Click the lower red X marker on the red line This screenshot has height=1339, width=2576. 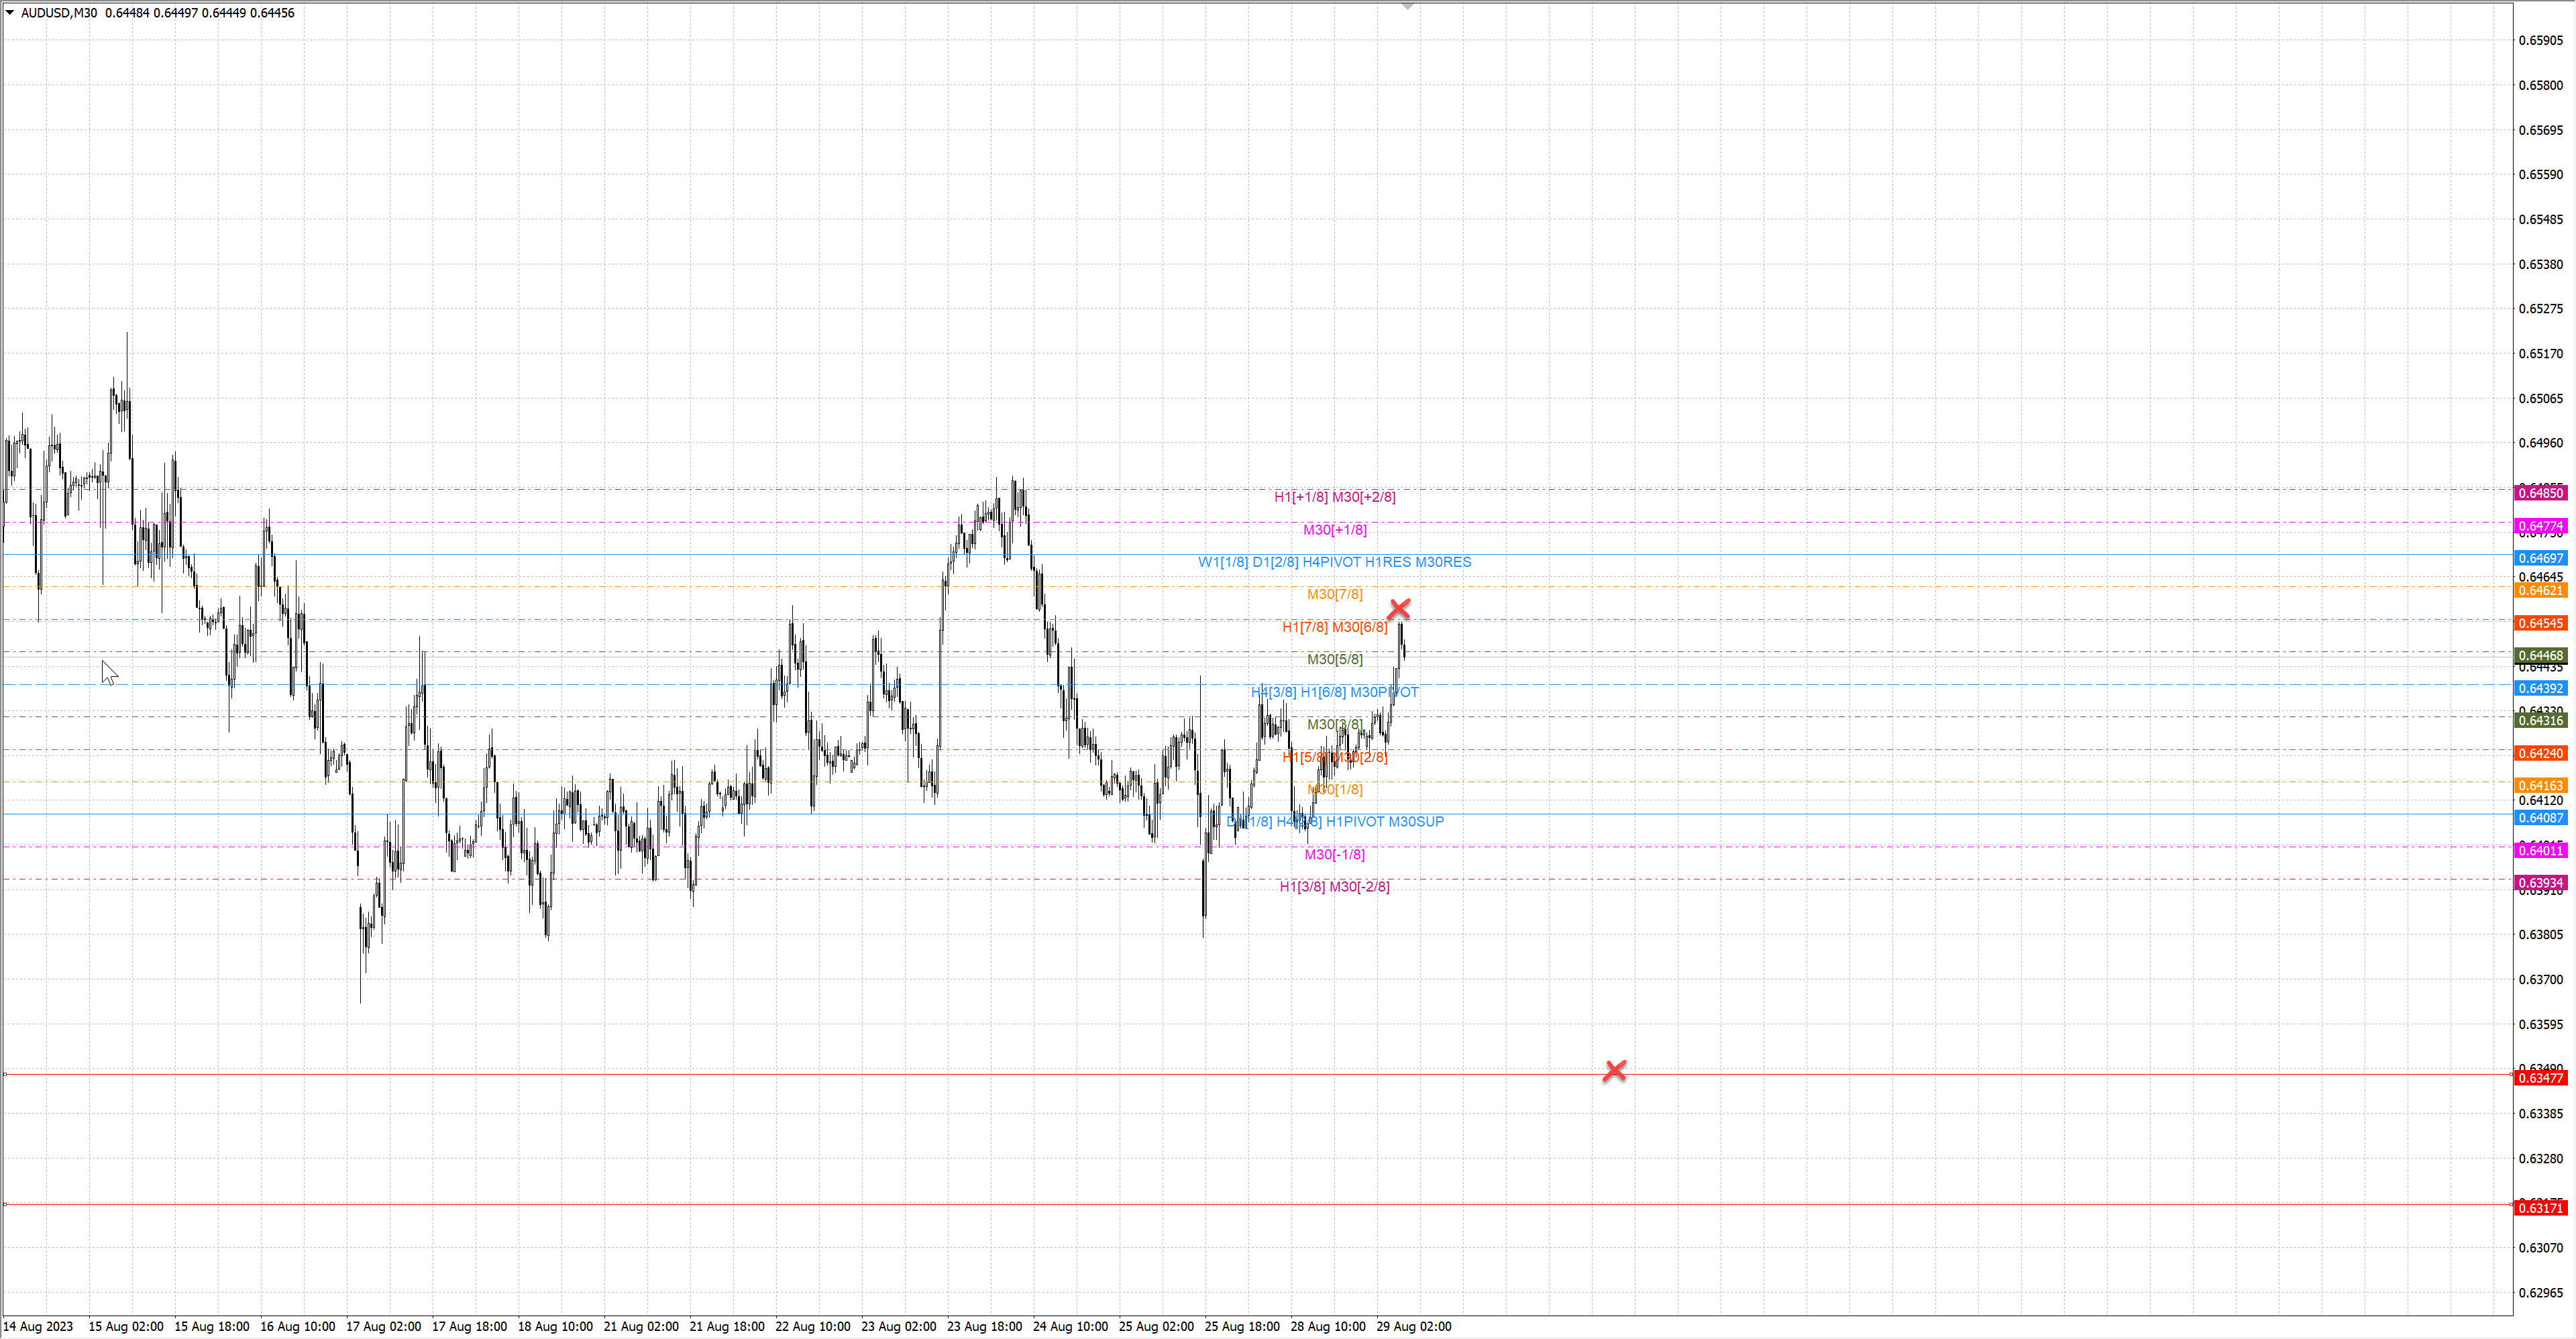1614,1071
